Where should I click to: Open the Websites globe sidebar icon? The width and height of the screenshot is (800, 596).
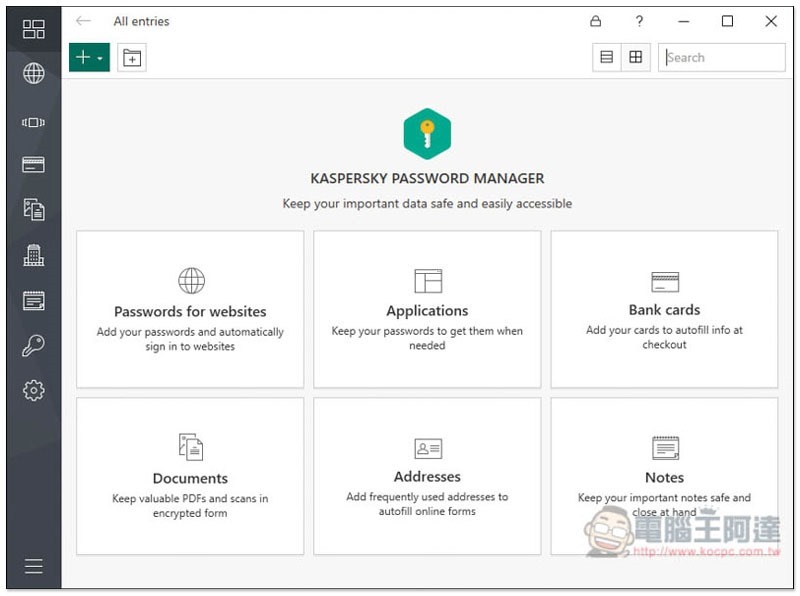pos(33,73)
